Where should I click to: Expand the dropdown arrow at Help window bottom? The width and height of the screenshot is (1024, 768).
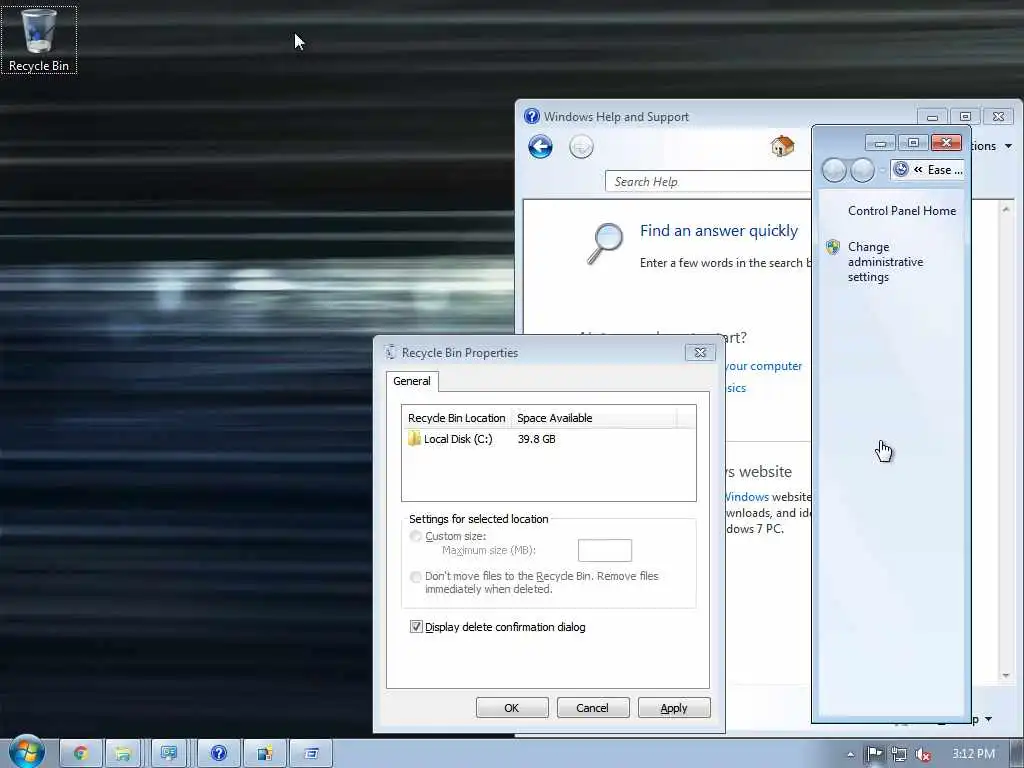(988, 719)
